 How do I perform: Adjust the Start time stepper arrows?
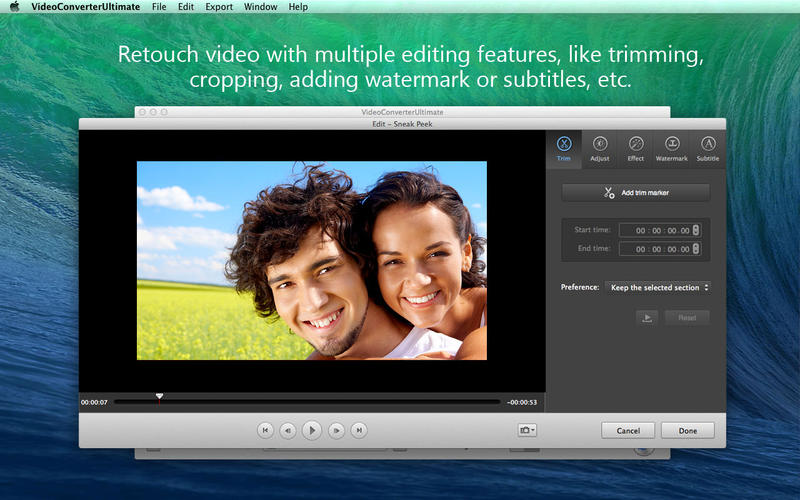click(x=696, y=230)
